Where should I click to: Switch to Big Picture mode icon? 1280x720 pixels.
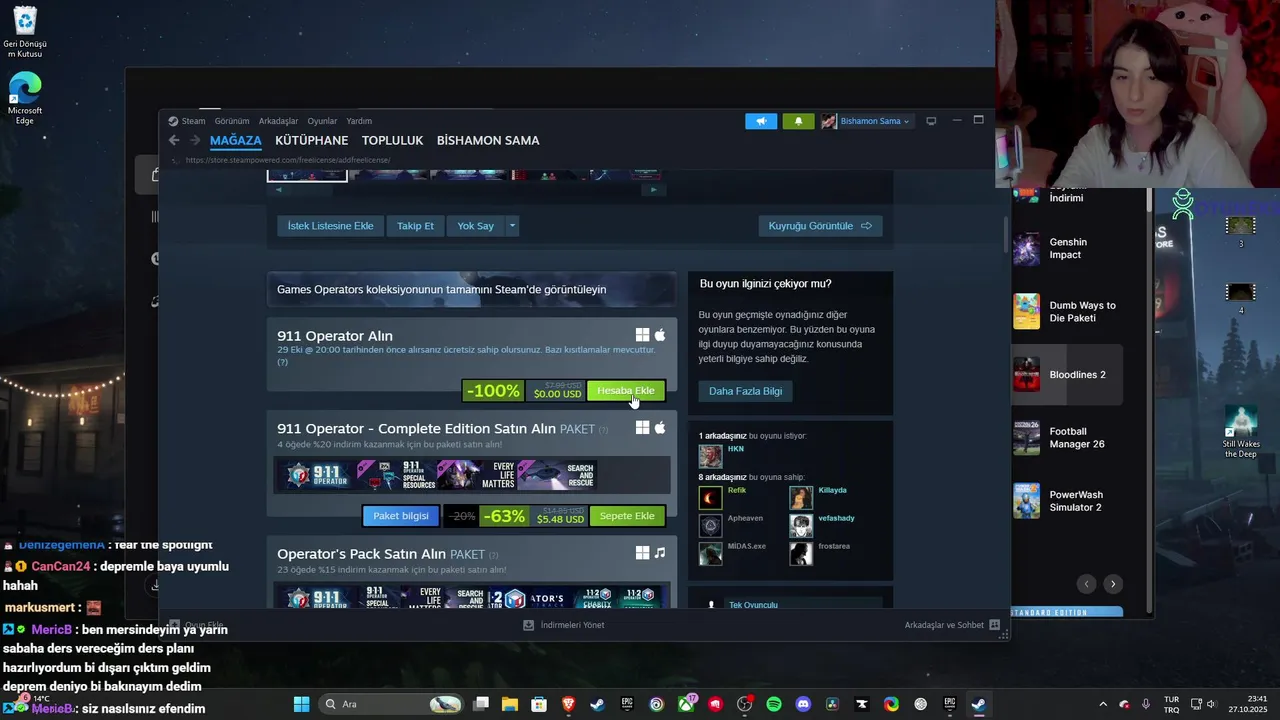click(x=931, y=121)
